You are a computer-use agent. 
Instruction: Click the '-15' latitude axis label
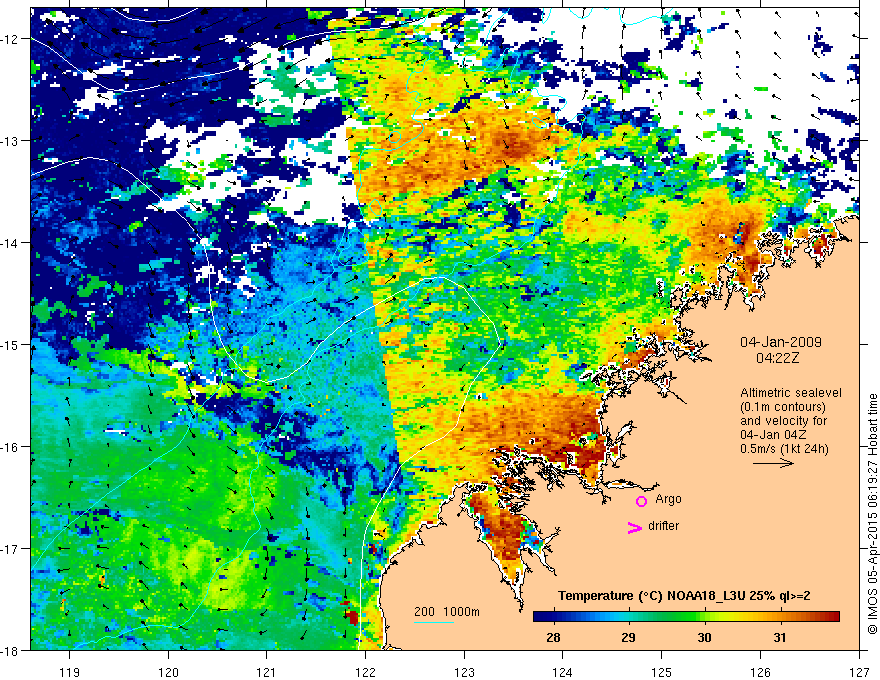pyautogui.click(x=10, y=344)
